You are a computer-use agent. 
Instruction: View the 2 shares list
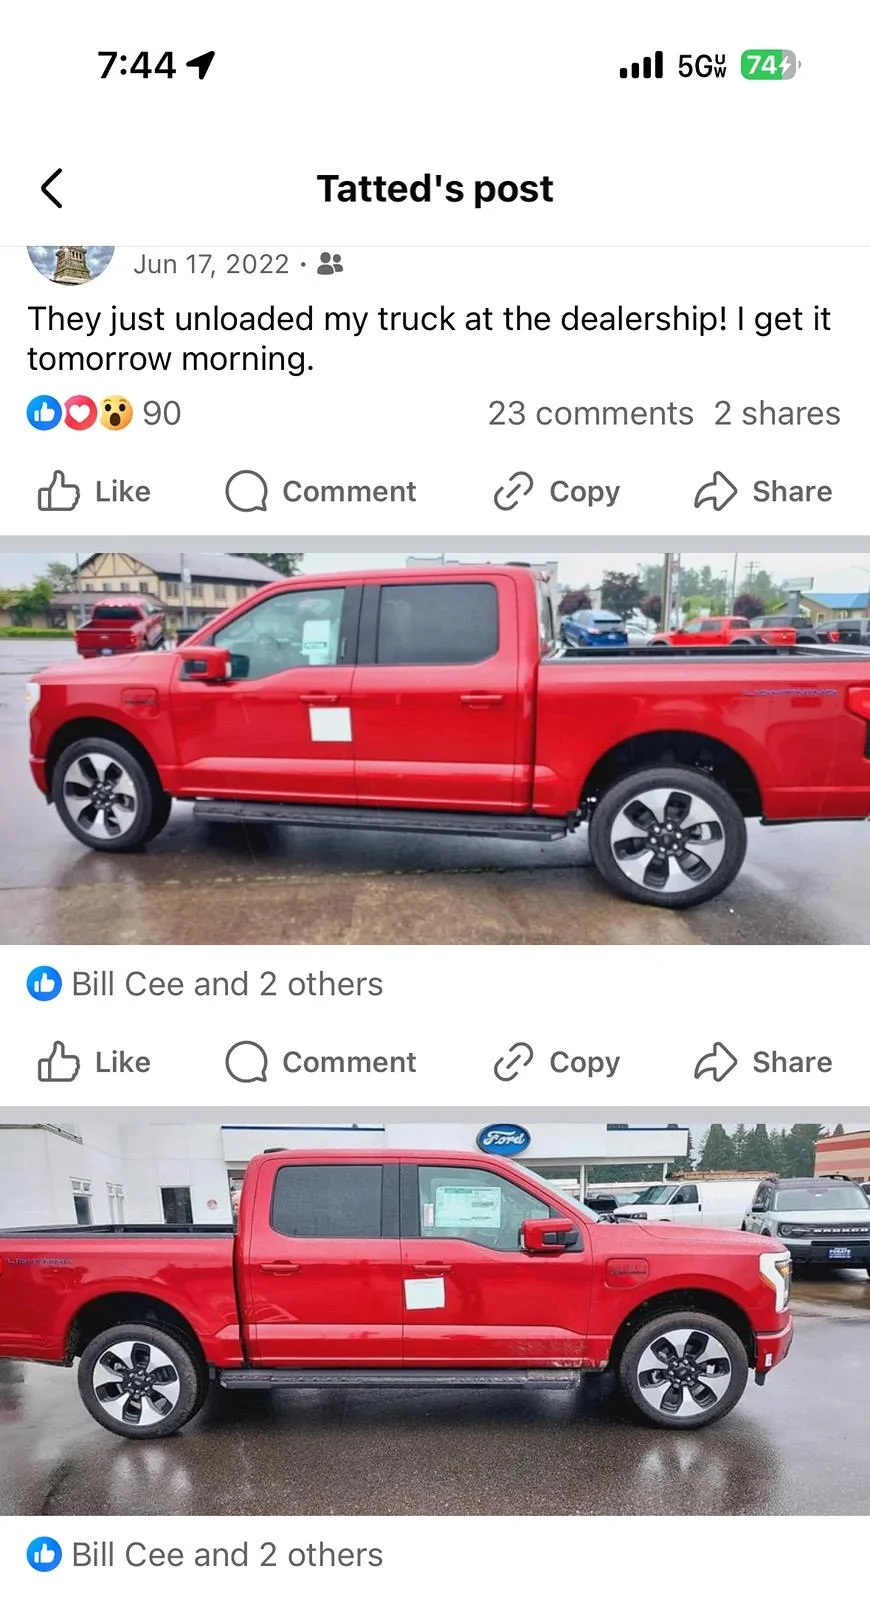pos(777,413)
